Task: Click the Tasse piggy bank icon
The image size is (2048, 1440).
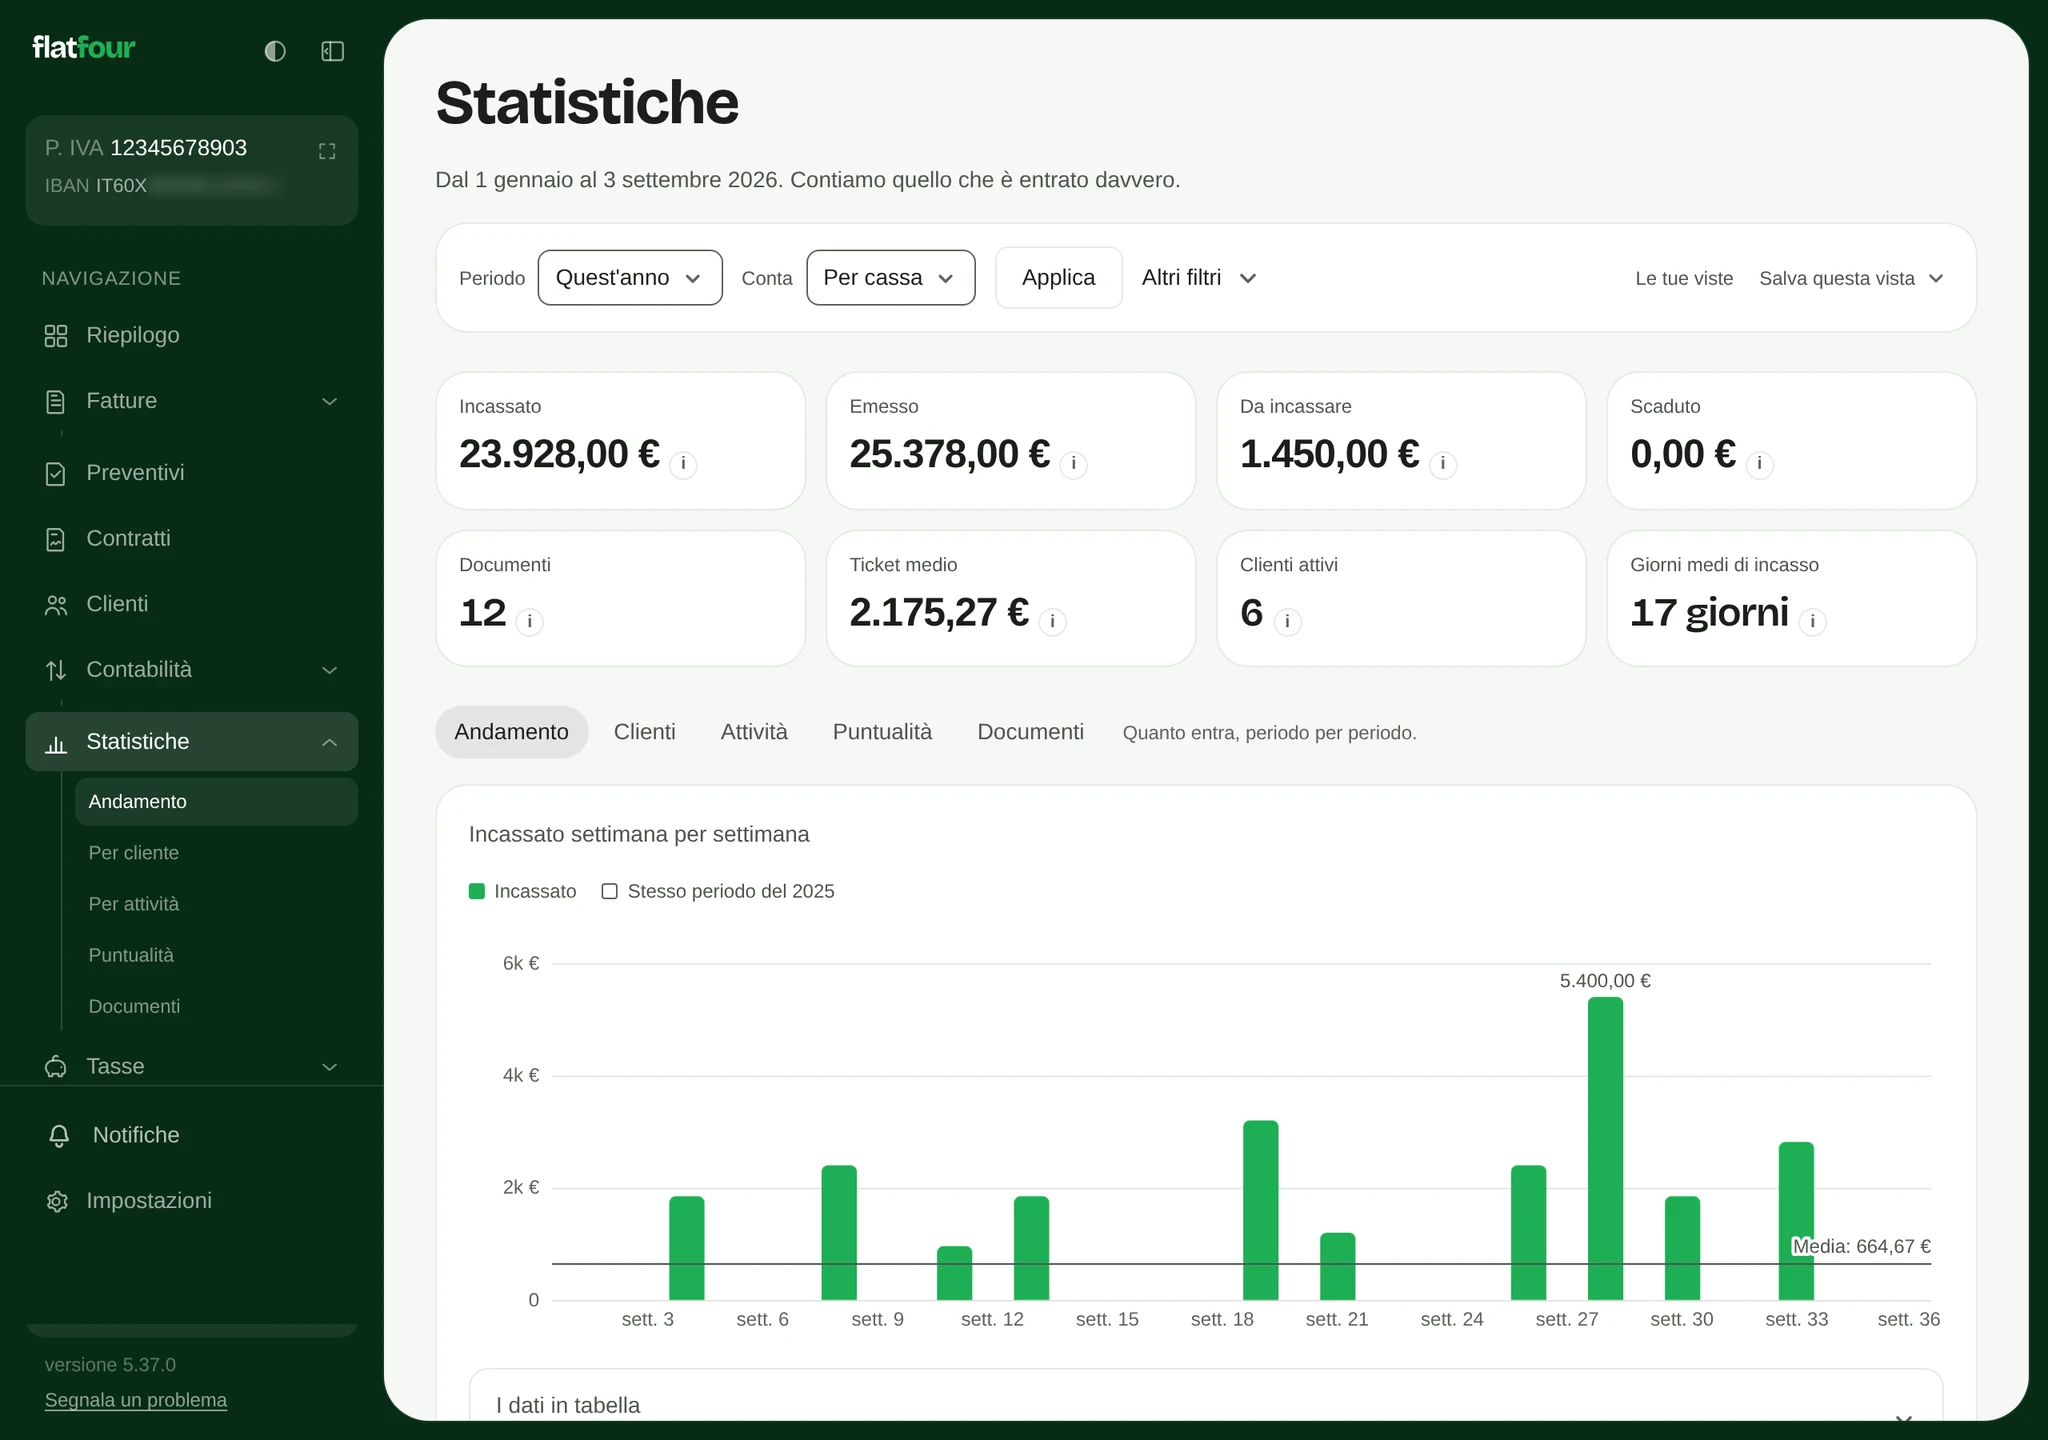Action: [x=56, y=1067]
